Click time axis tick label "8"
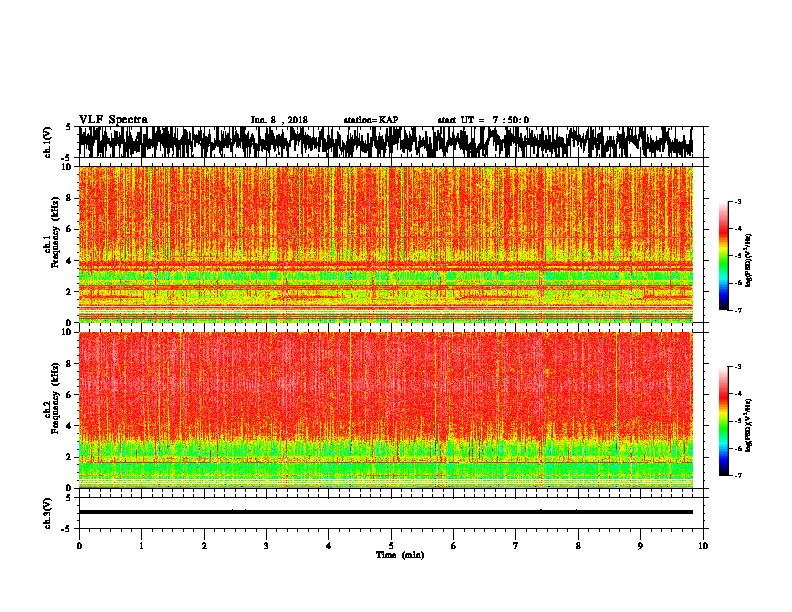792x612 pixels. pyautogui.click(x=578, y=546)
